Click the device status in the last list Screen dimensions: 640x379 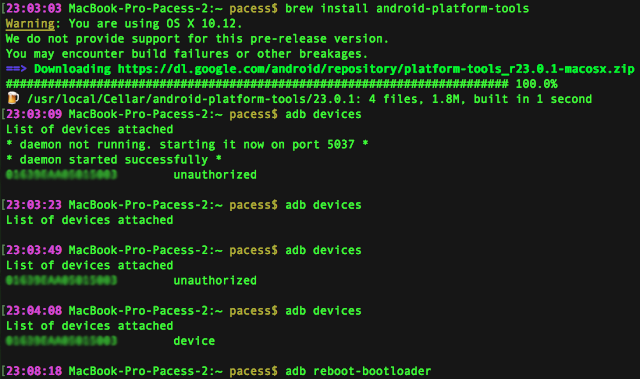194,341
